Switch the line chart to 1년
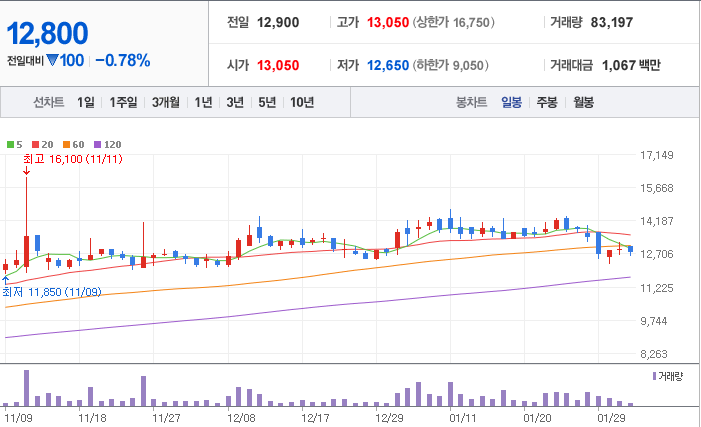This screenshot has width=701, height=427. pyautogui.click(x=203, y=102)
